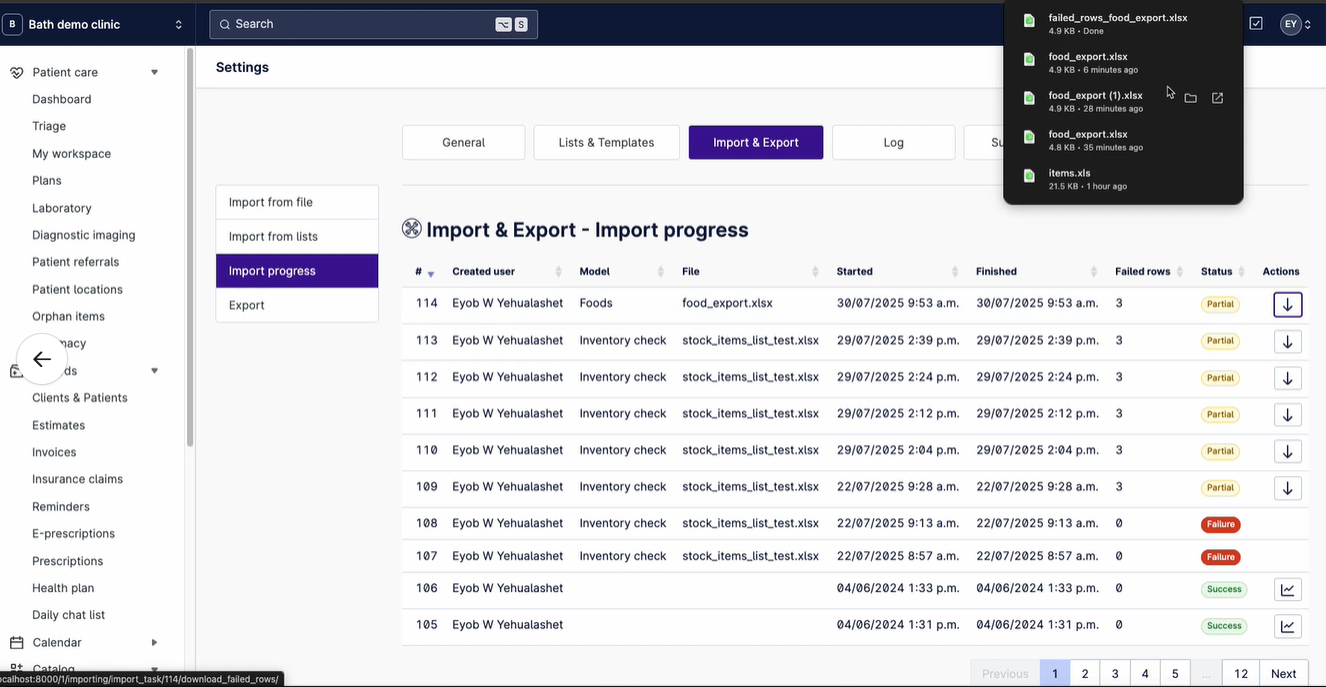Click the items.xls file icon in downloads
The height and width of the screenshot is (687, 1326).
(1029, 175)
